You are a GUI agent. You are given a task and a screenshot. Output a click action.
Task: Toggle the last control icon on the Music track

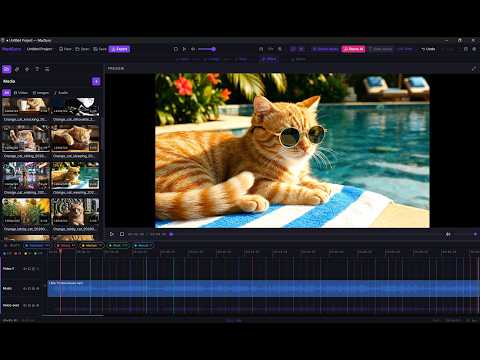coord(38,289)
